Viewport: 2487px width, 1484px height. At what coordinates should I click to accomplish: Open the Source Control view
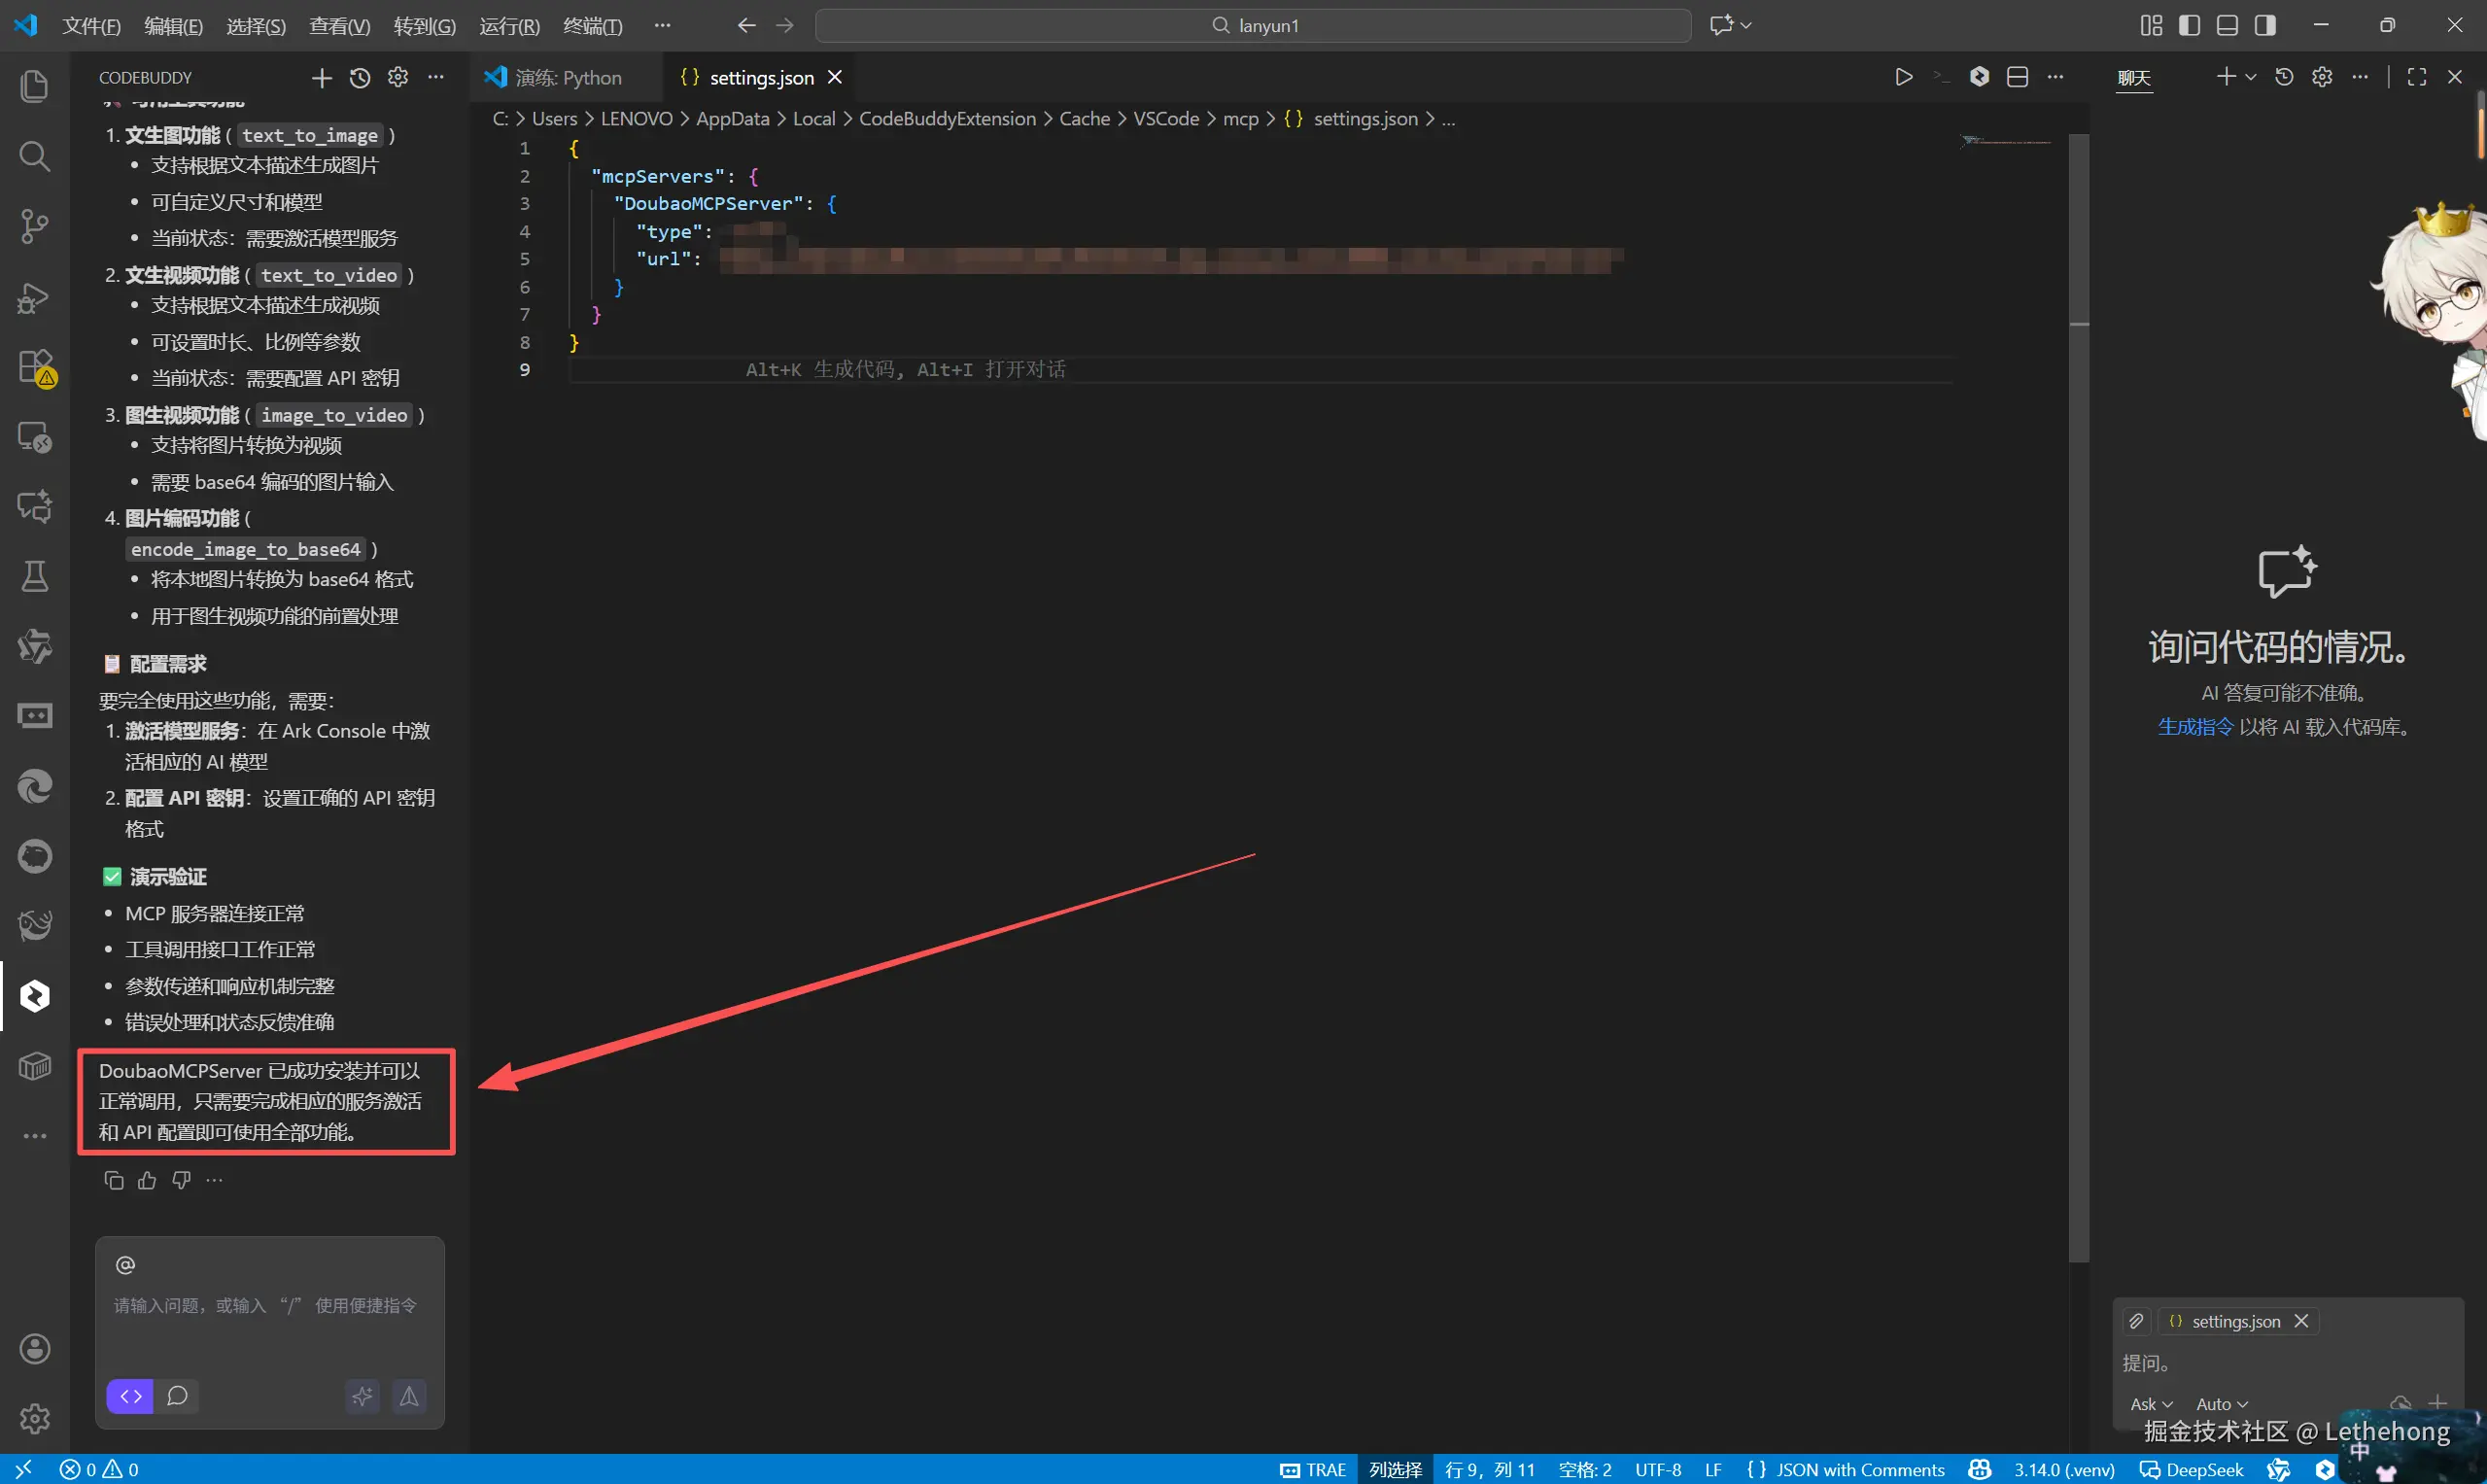[x=34, y=226]
